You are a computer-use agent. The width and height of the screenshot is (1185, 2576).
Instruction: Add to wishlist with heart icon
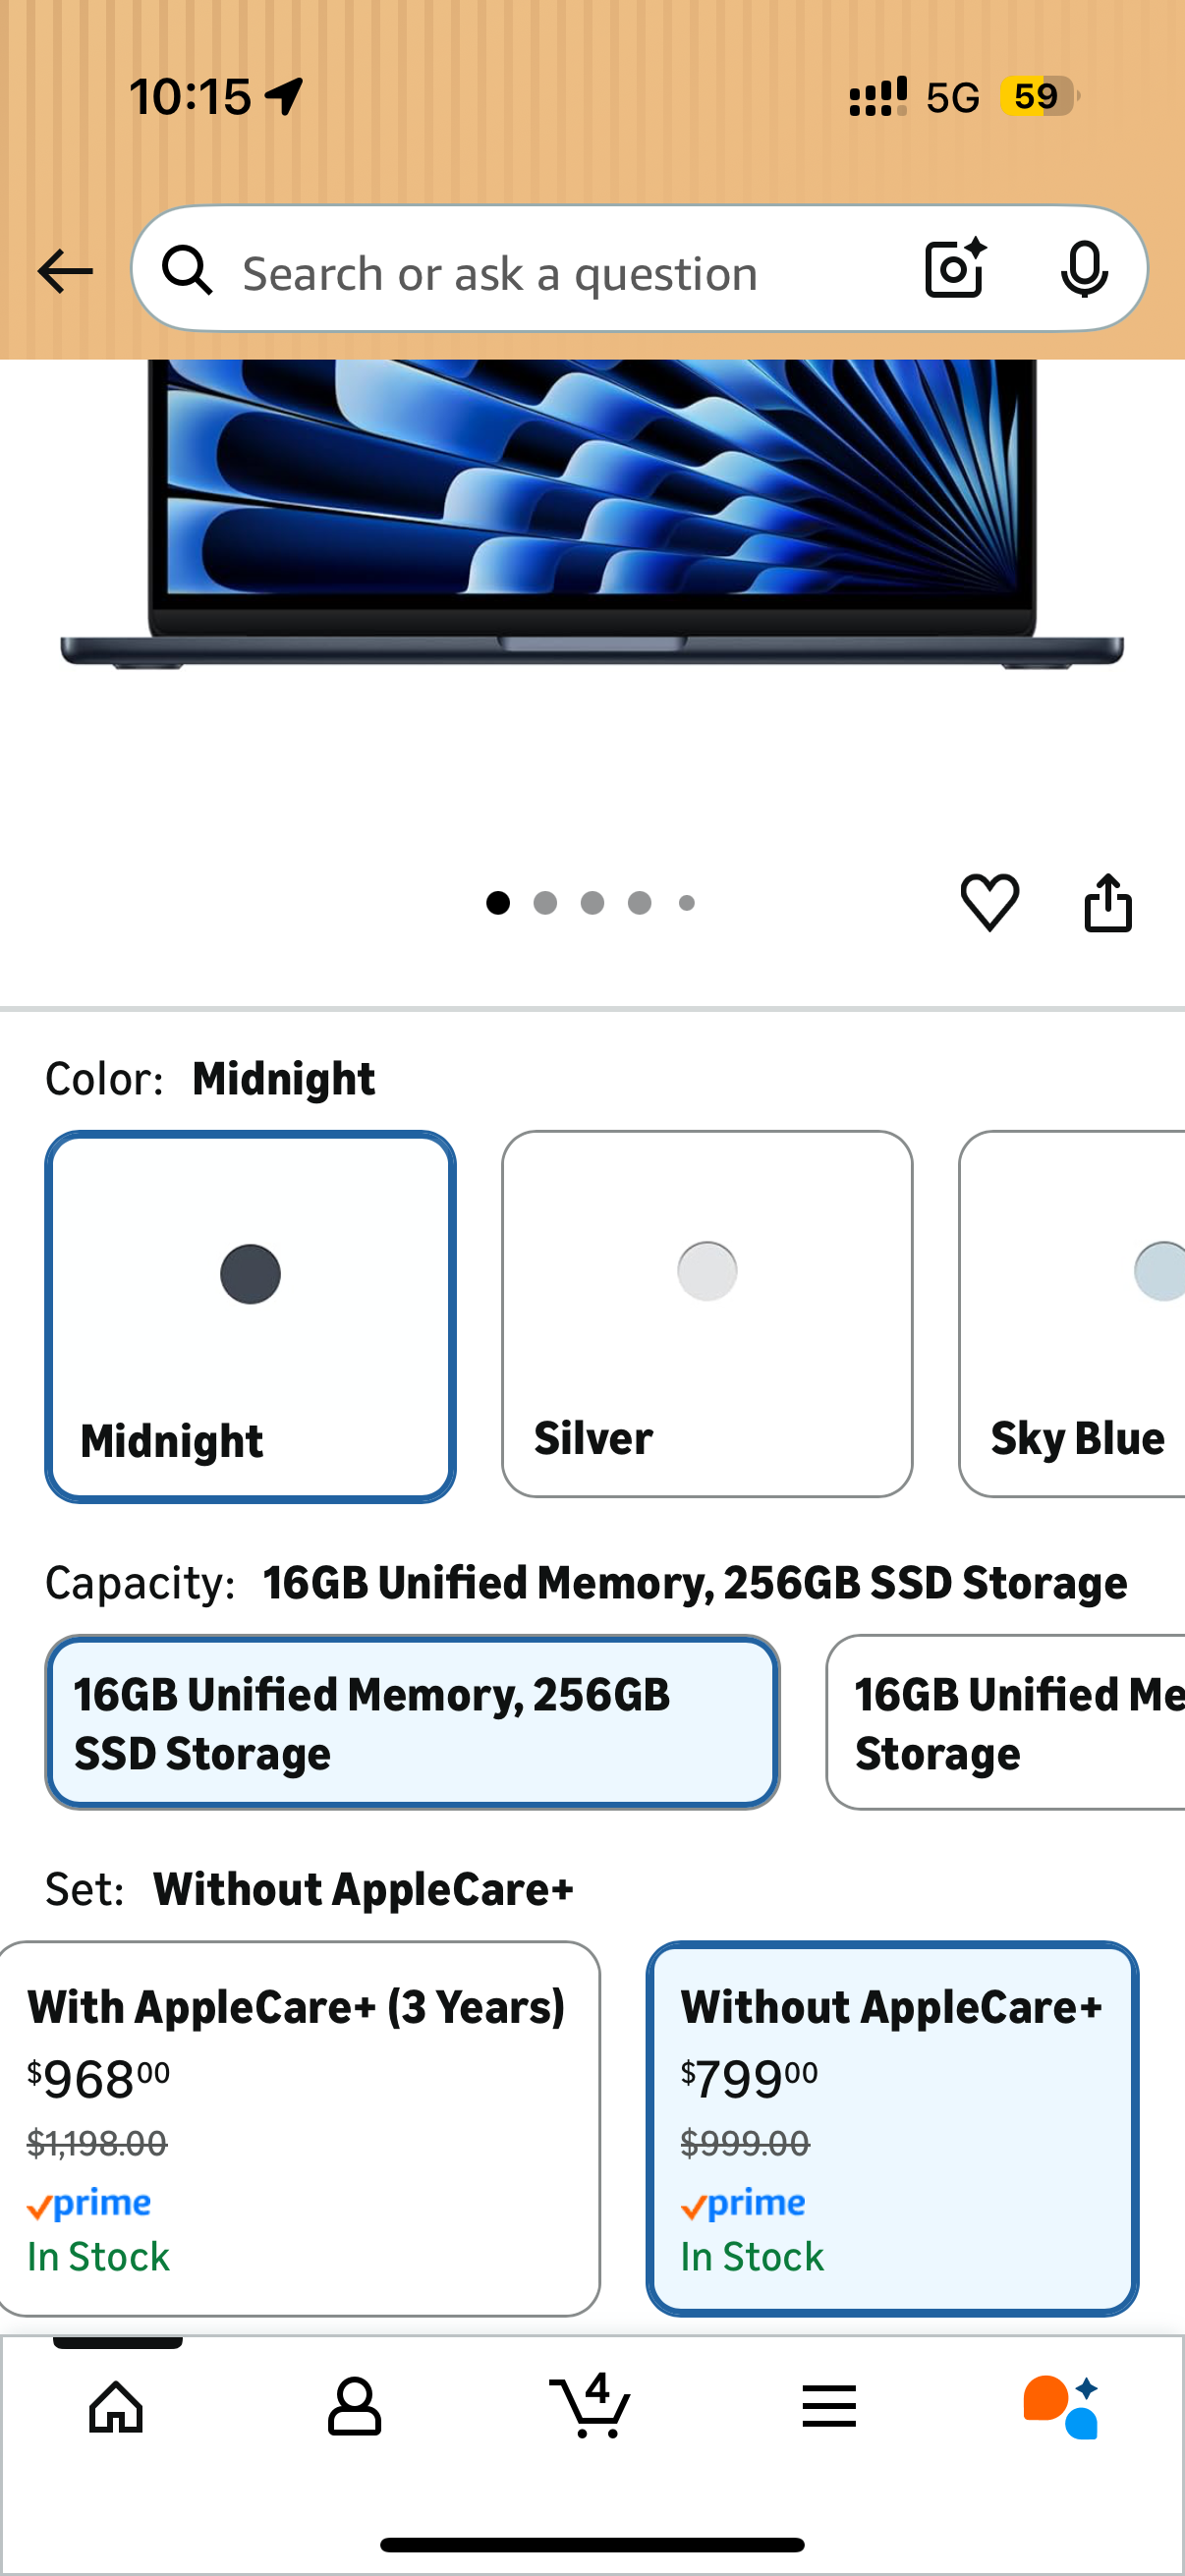[989, 902]
